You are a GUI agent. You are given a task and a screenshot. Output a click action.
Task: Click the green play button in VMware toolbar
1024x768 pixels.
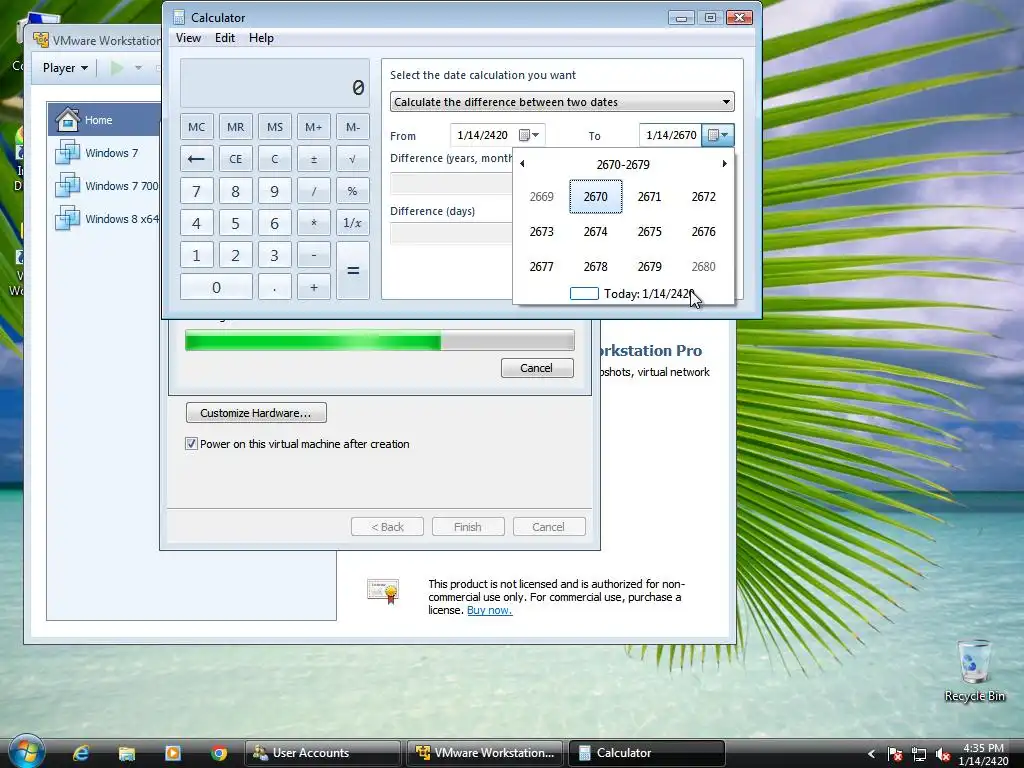click(117, 67)
